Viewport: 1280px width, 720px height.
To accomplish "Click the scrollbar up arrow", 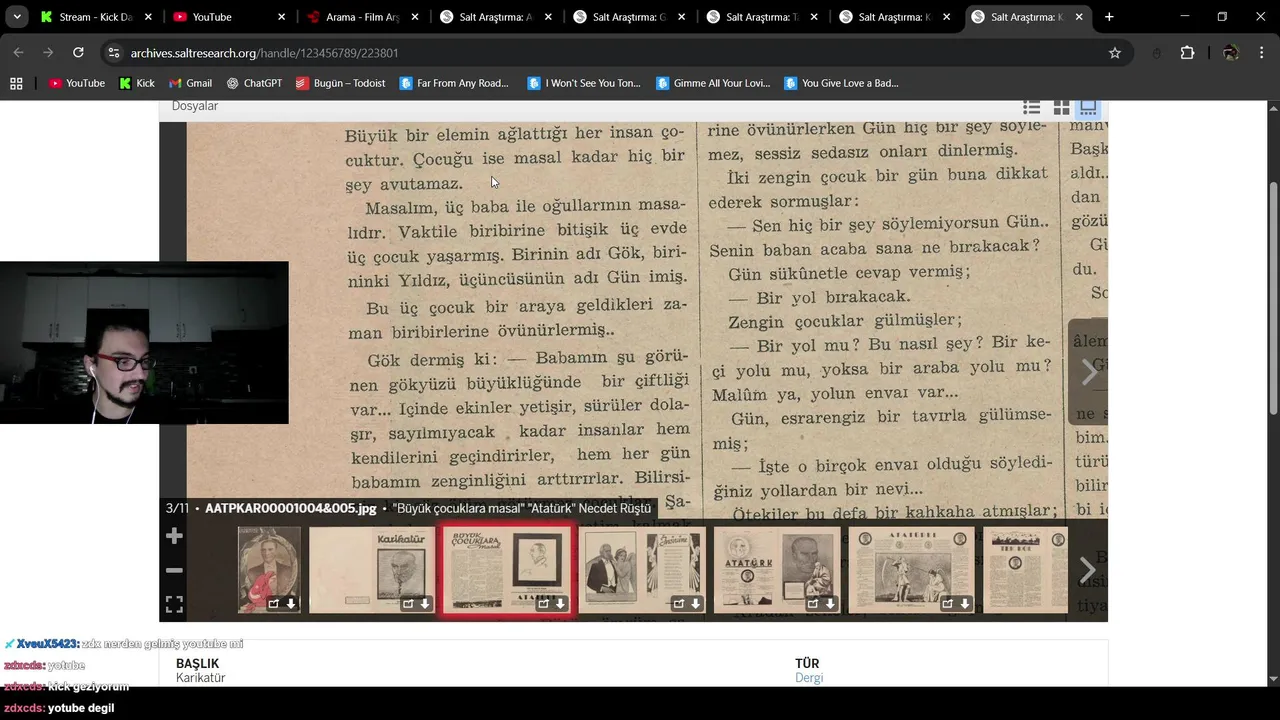I will click(x=1273, y=106).
